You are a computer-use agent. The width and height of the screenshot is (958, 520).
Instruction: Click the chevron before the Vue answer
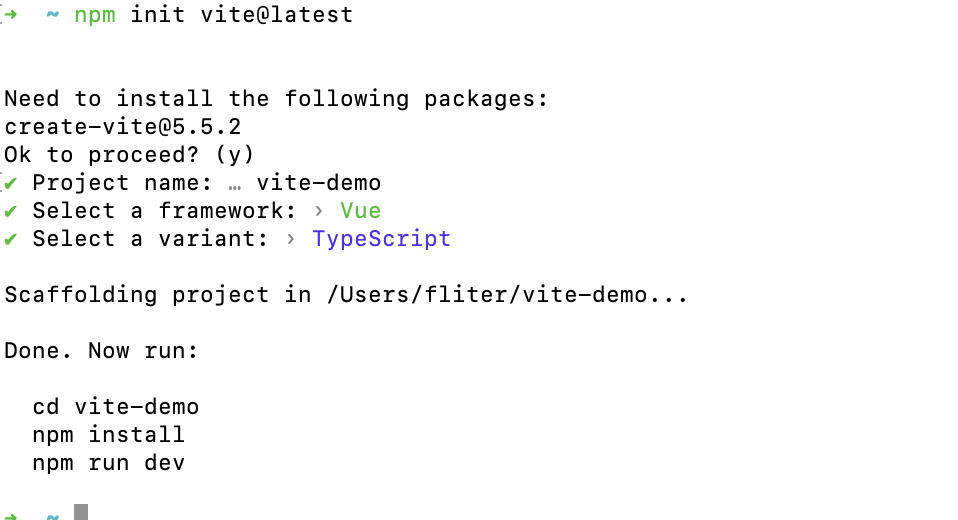point(319,211)
